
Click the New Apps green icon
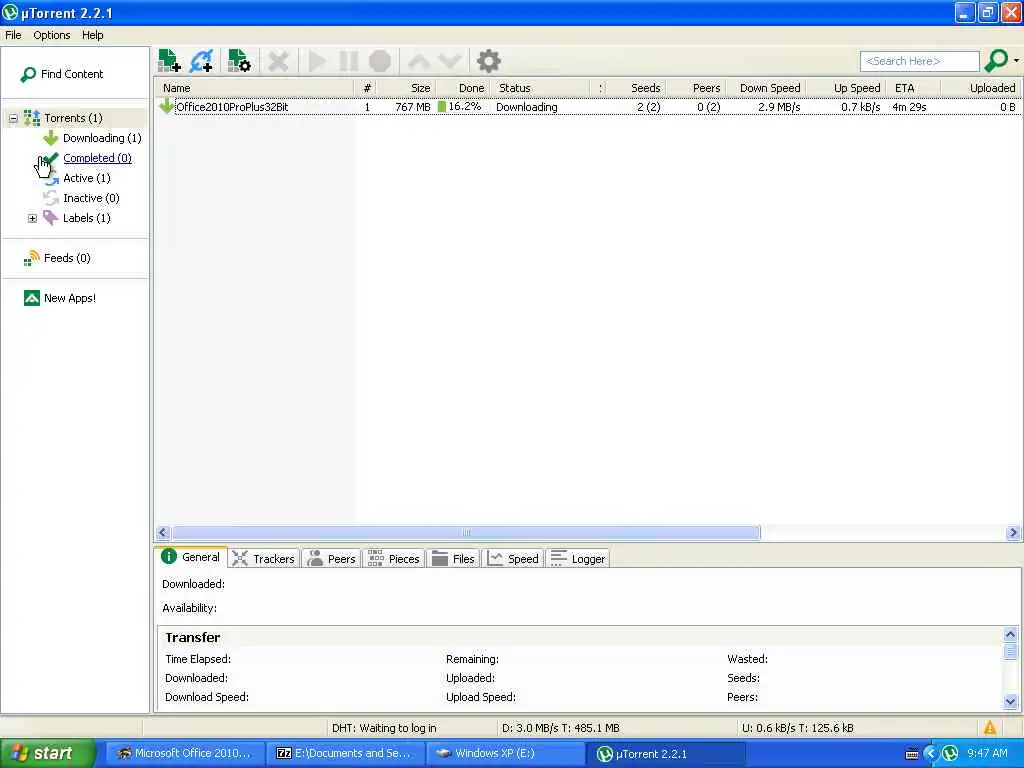tap(31, 298)
